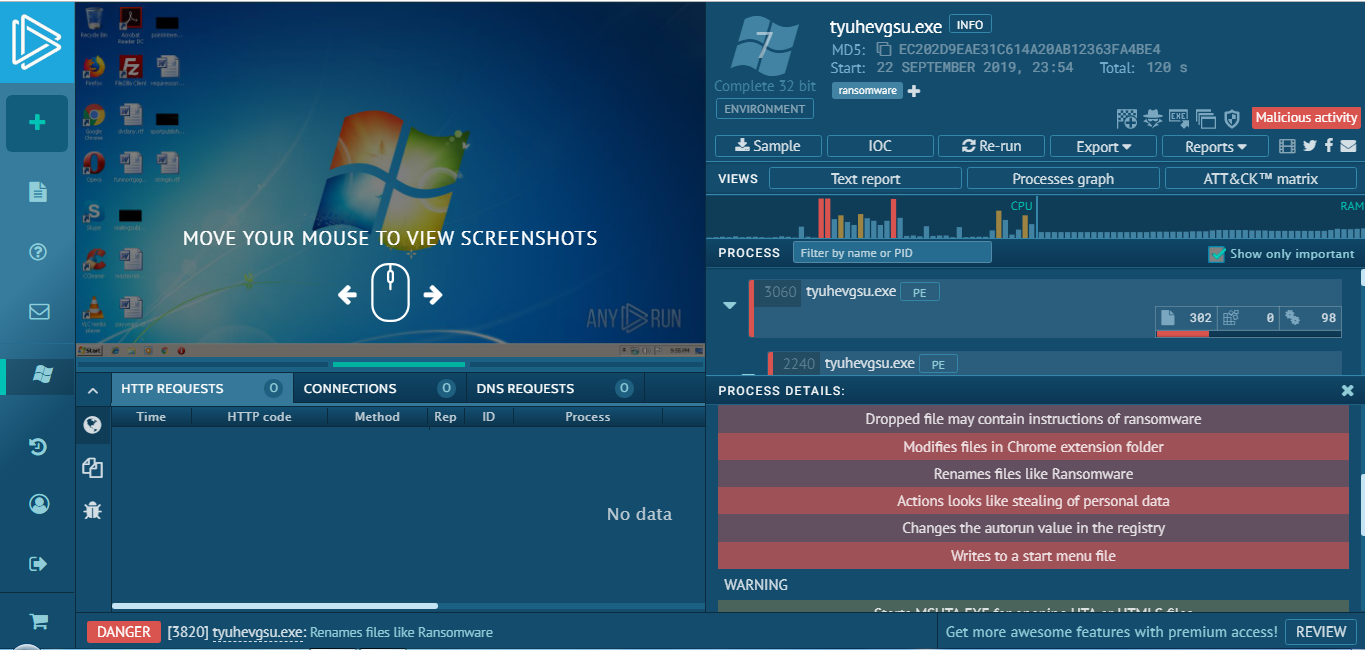Focus the Filter by name or PID field
This screenshot has height=650, width=1365.
click(x=892, y=253)
